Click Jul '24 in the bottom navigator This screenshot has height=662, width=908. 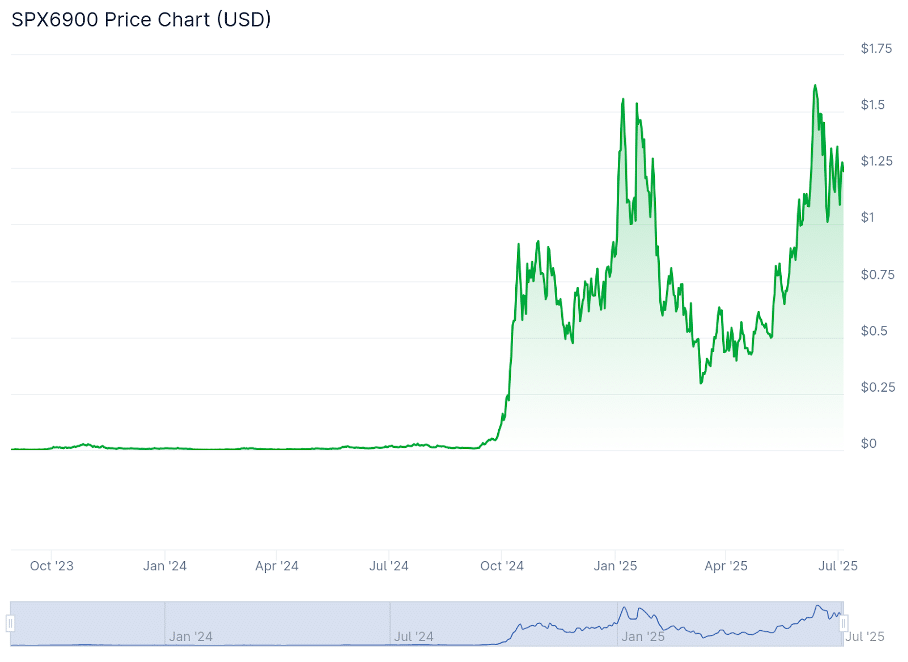coord(414,636)
